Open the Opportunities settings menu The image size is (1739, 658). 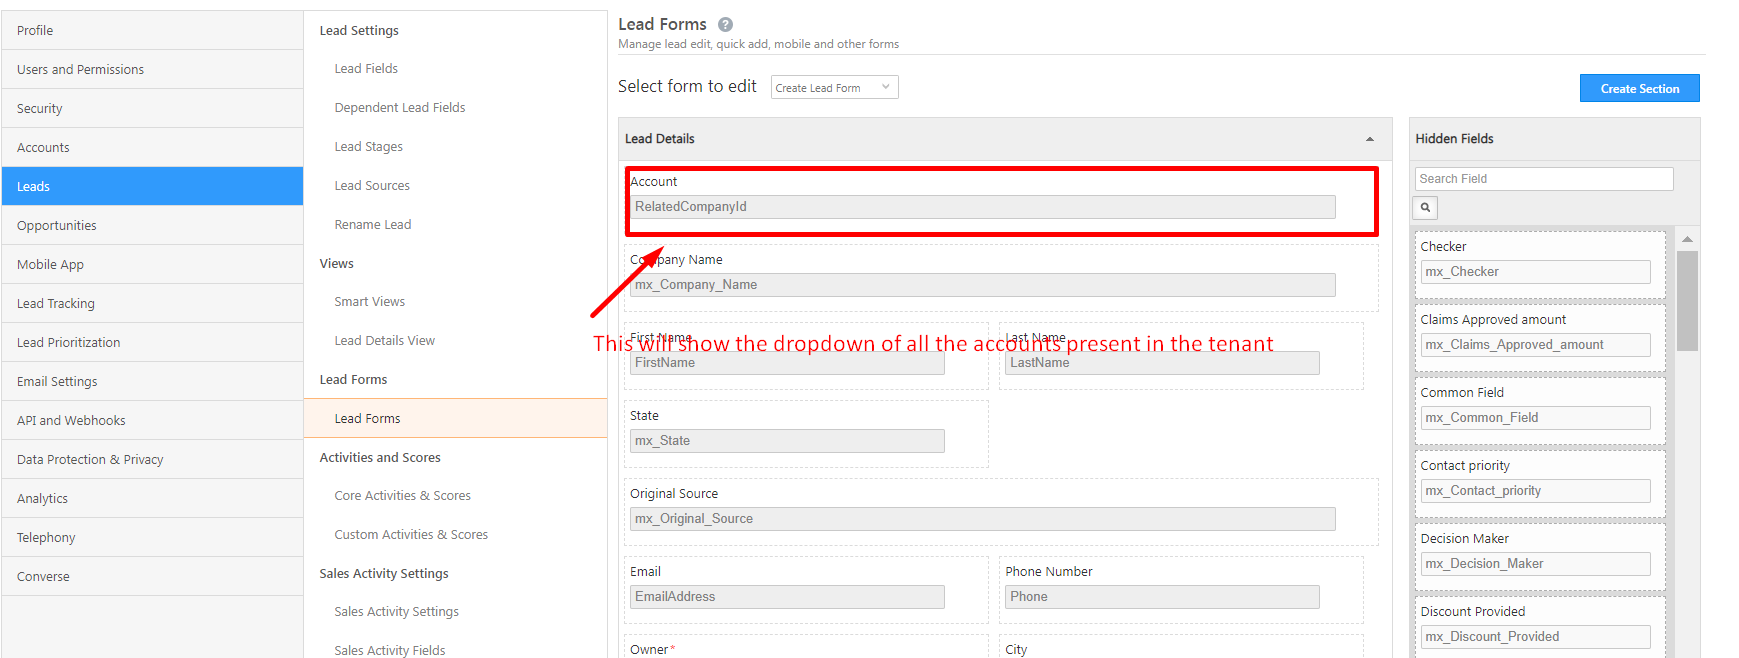tap(57, 226)
